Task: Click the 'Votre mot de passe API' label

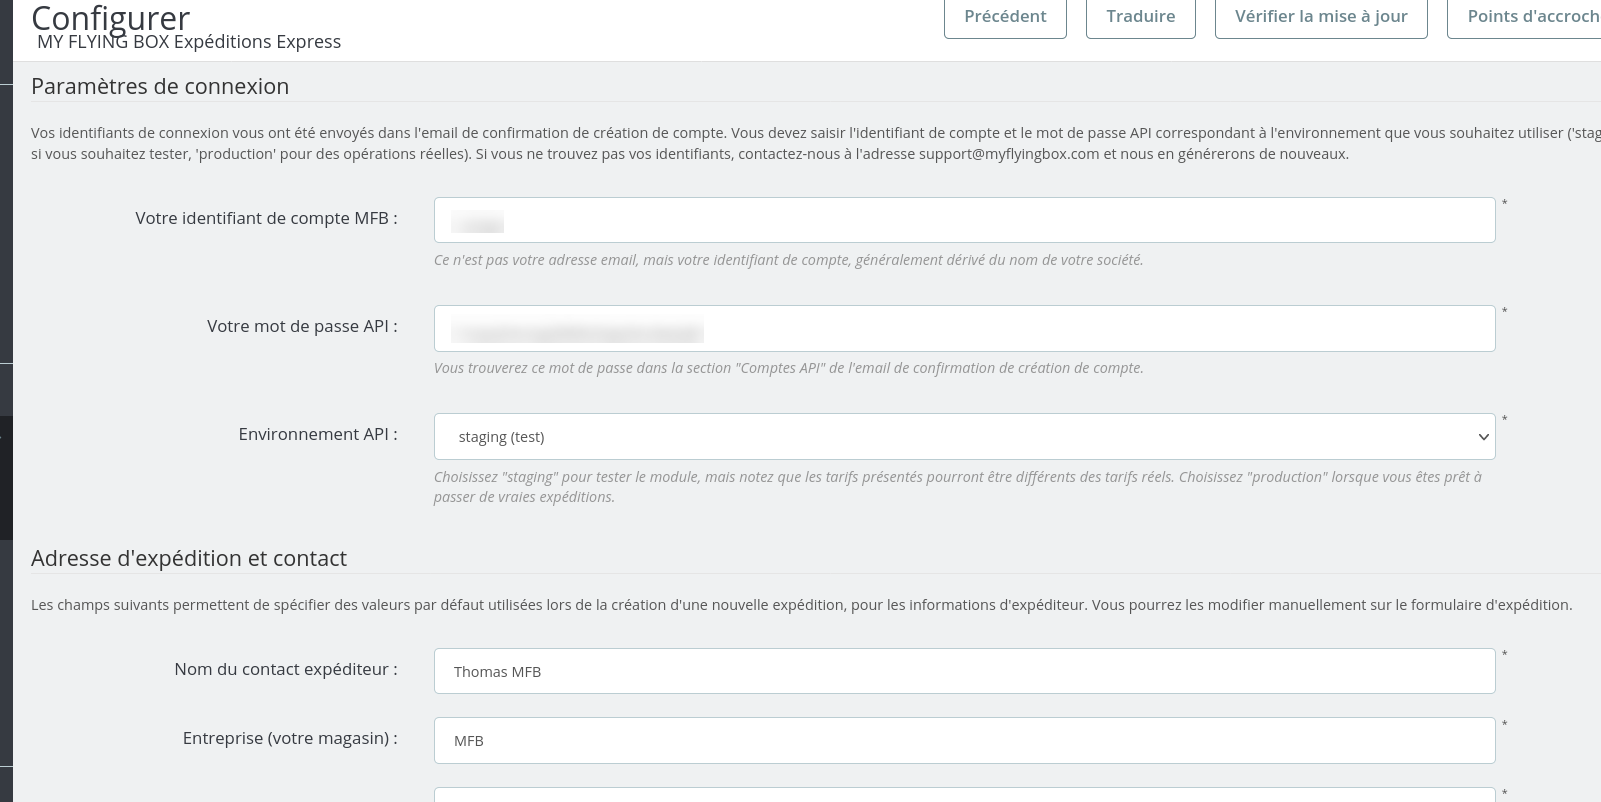Action: [302, 326]
